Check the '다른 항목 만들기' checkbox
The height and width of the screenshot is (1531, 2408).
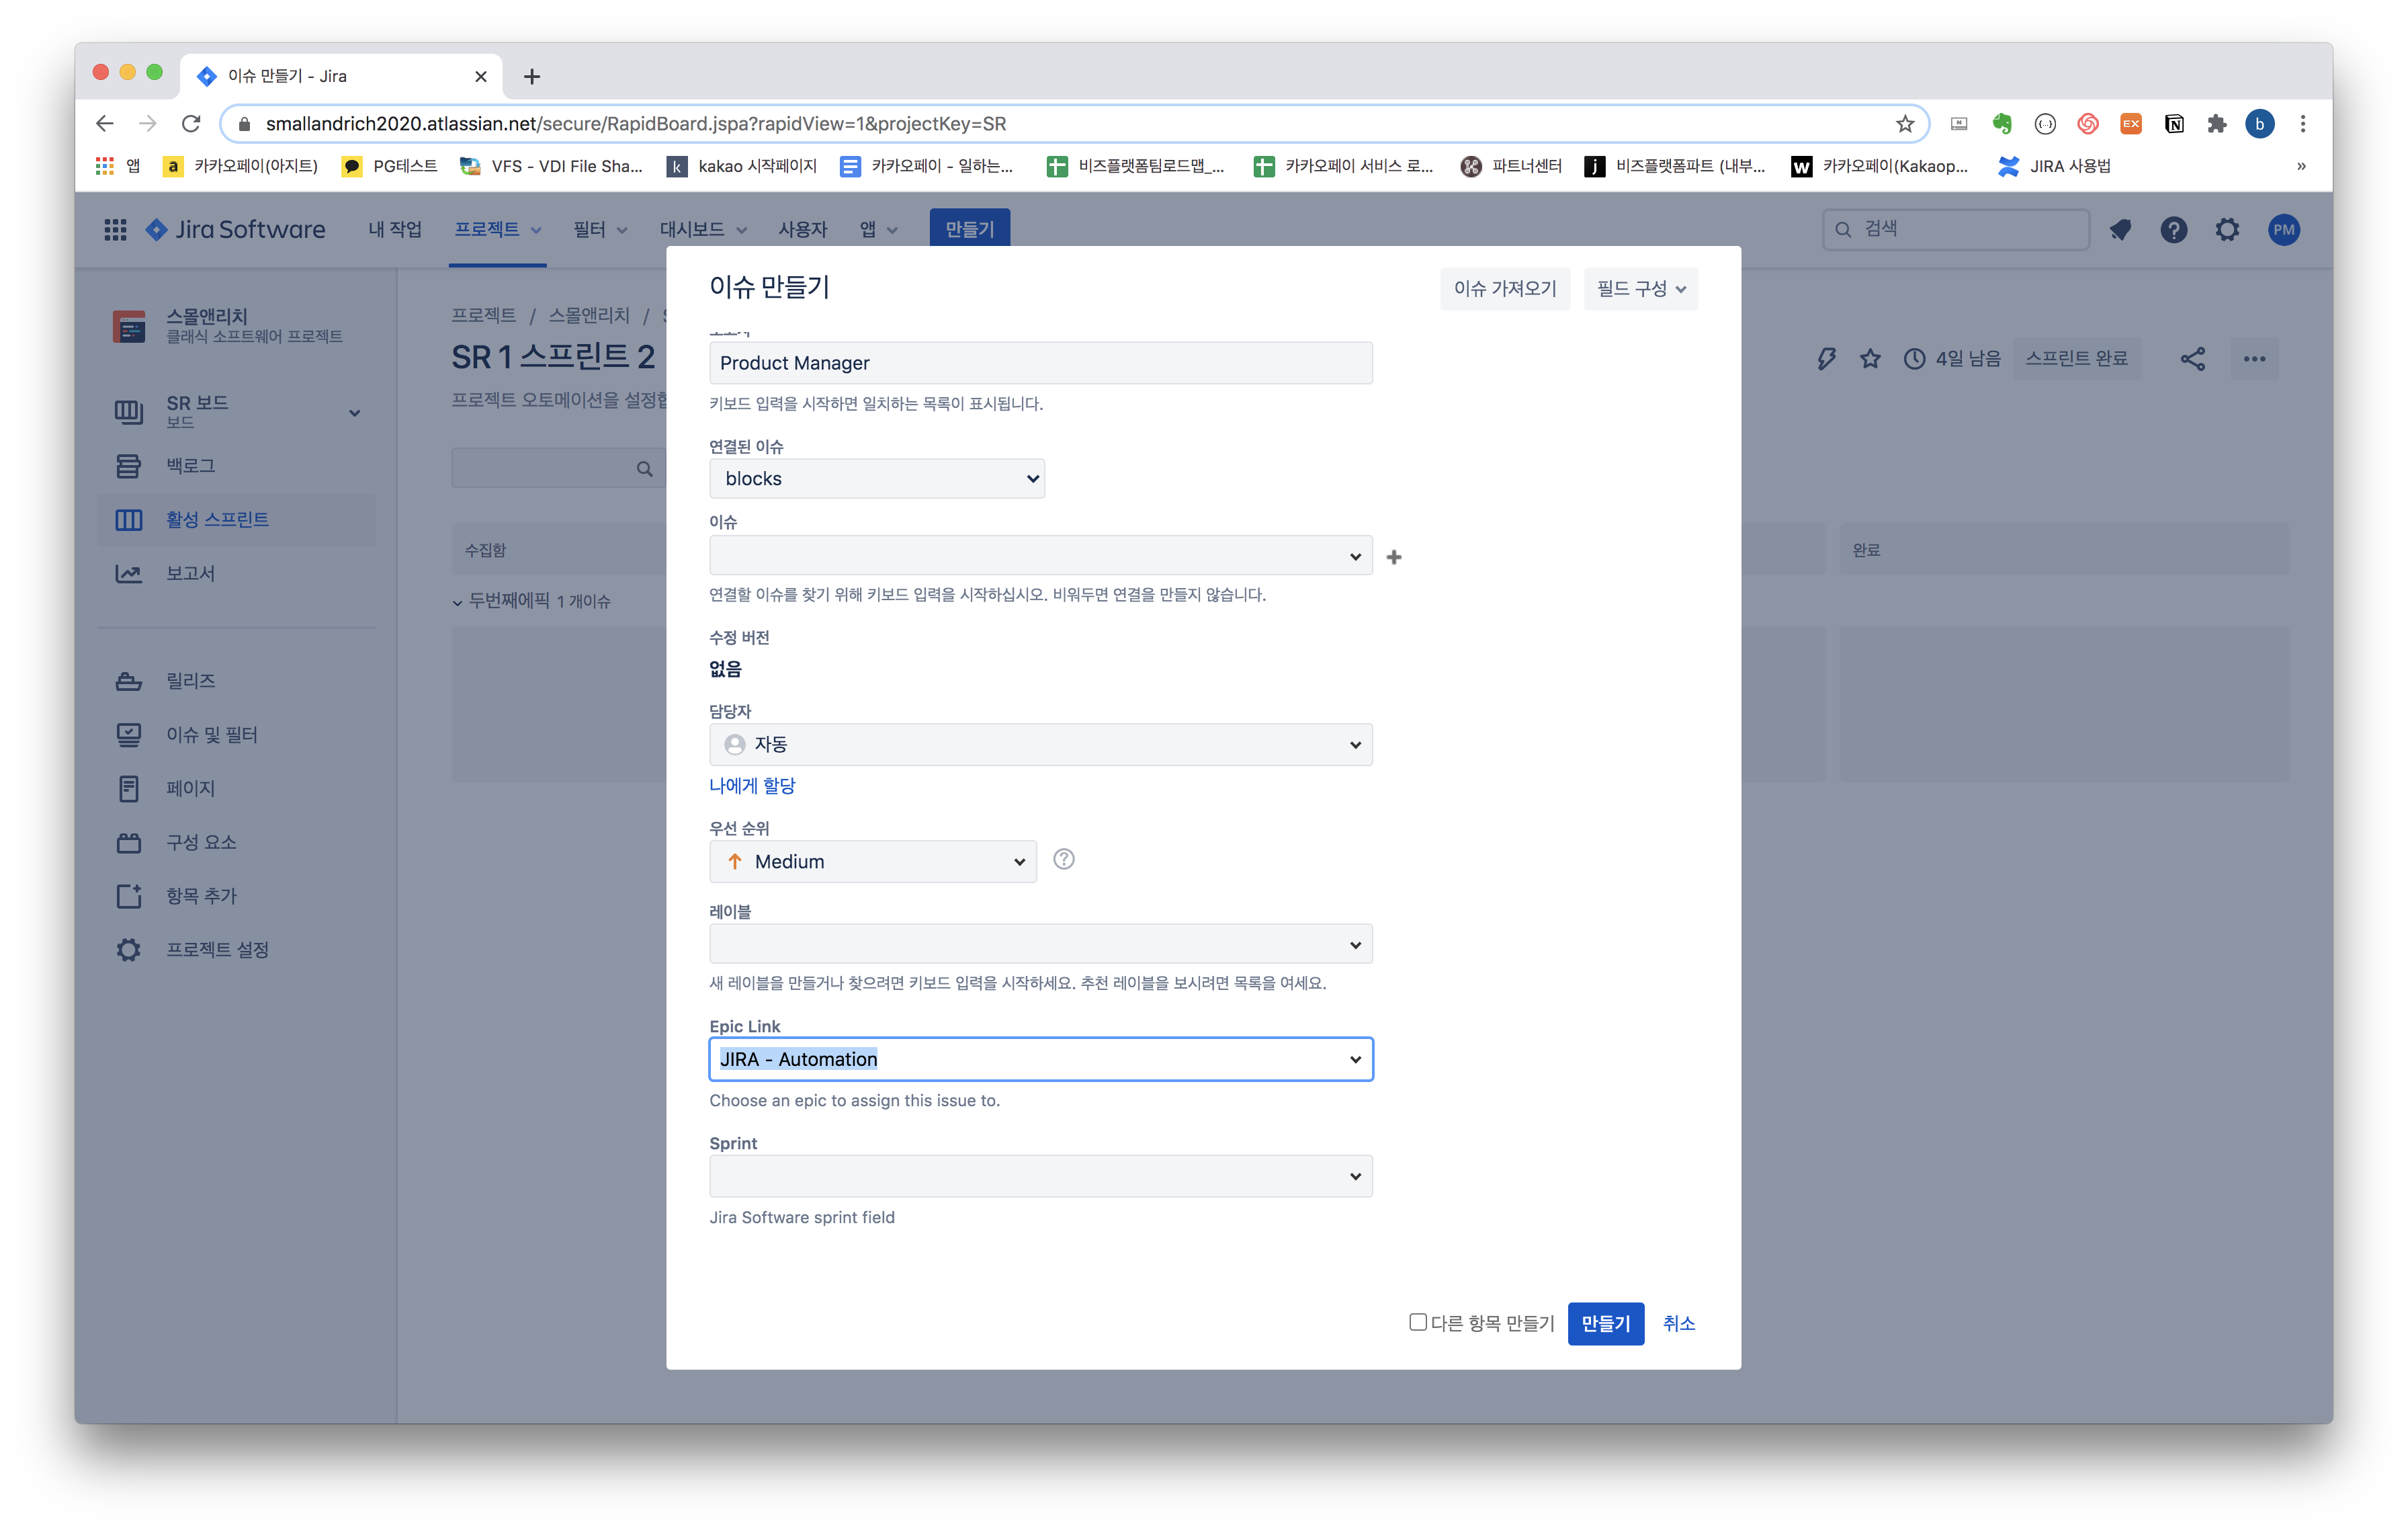coord(1417,1322)
